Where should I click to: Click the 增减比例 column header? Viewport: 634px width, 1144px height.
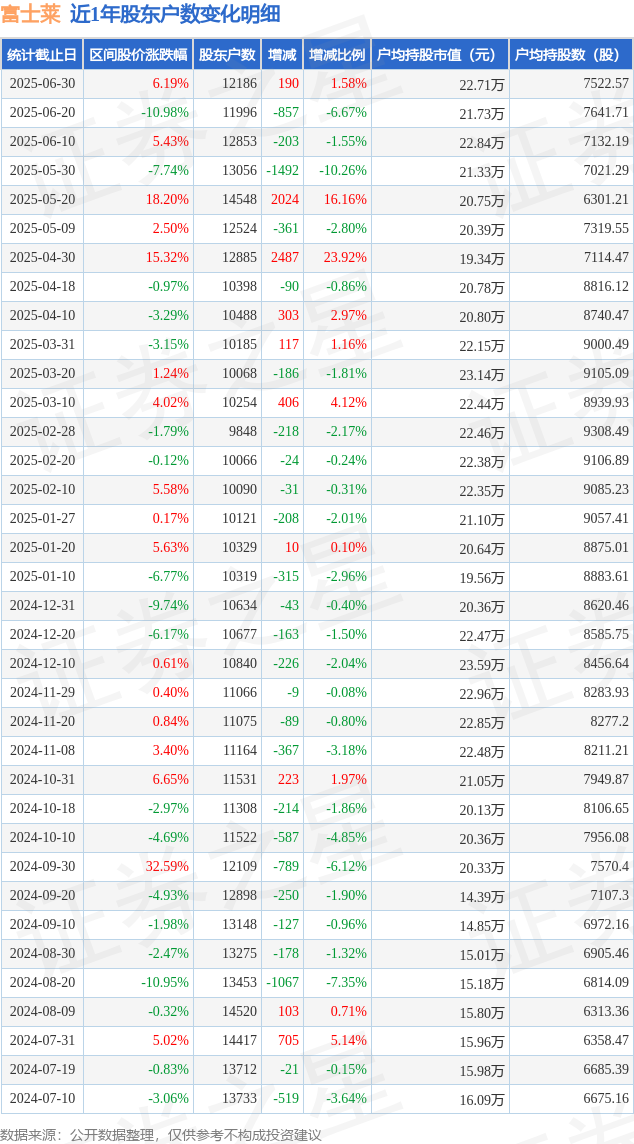[337, 55]
